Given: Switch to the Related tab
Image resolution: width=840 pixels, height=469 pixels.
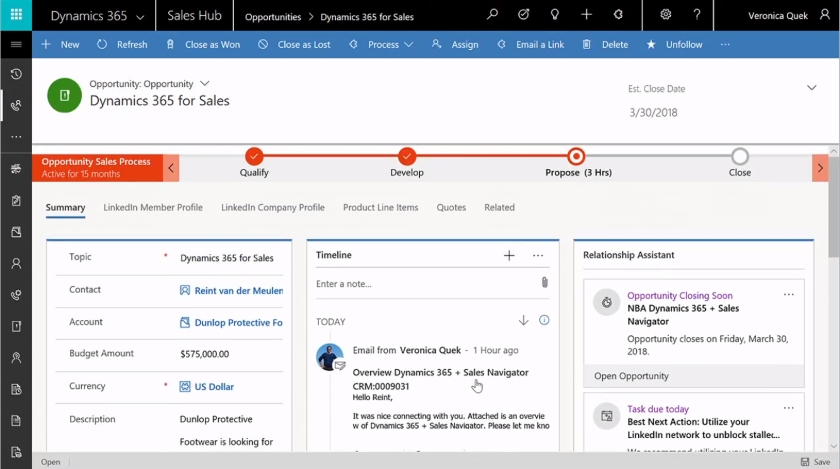Looking at the screenshot, I should pos(499,207).
